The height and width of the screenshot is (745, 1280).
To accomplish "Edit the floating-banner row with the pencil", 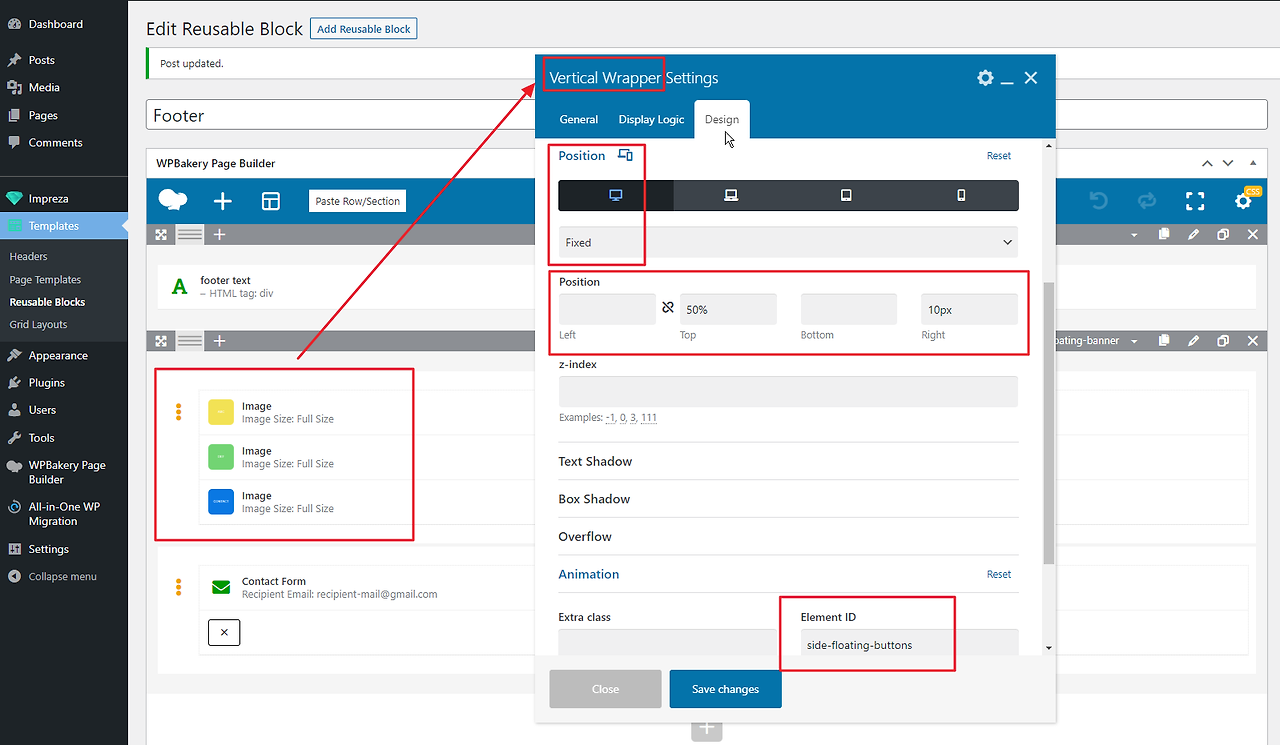I will click(x=1193, y=341).
